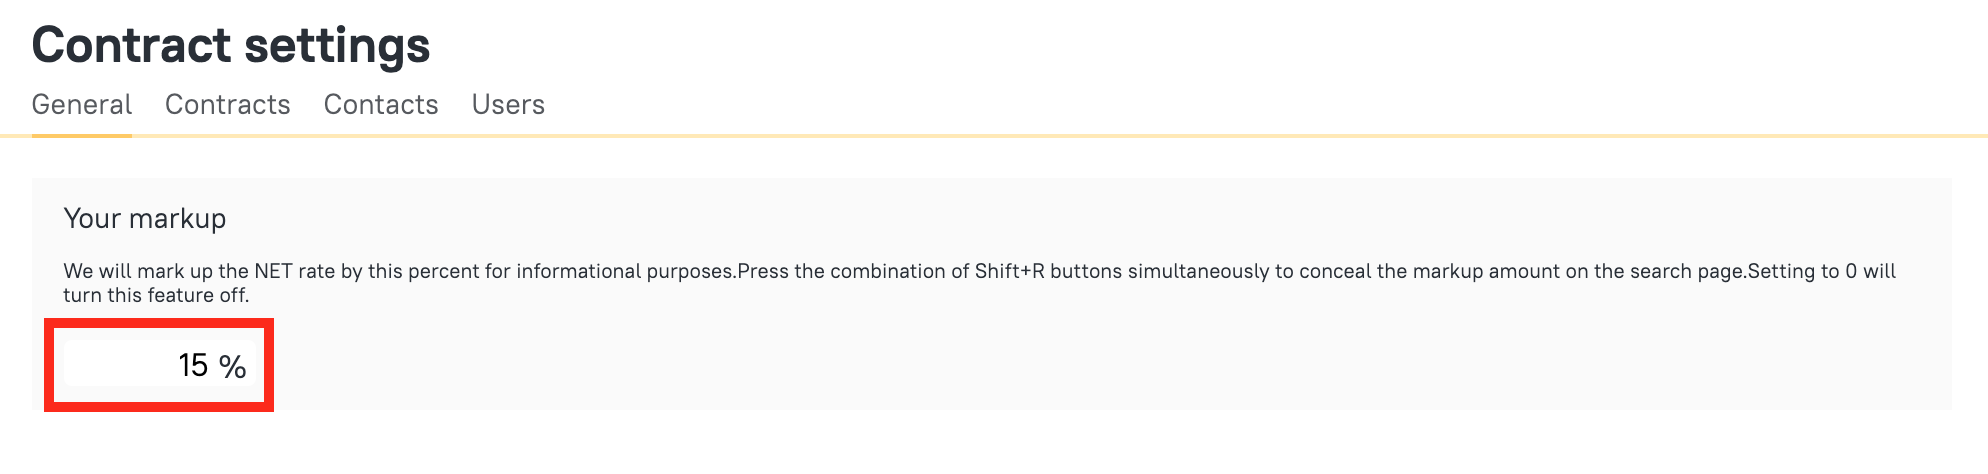Image resolution: width=1988 pixels, height=474 pixels.
Task: Click the 'Your markup' section title
Action: pos(145,219)
